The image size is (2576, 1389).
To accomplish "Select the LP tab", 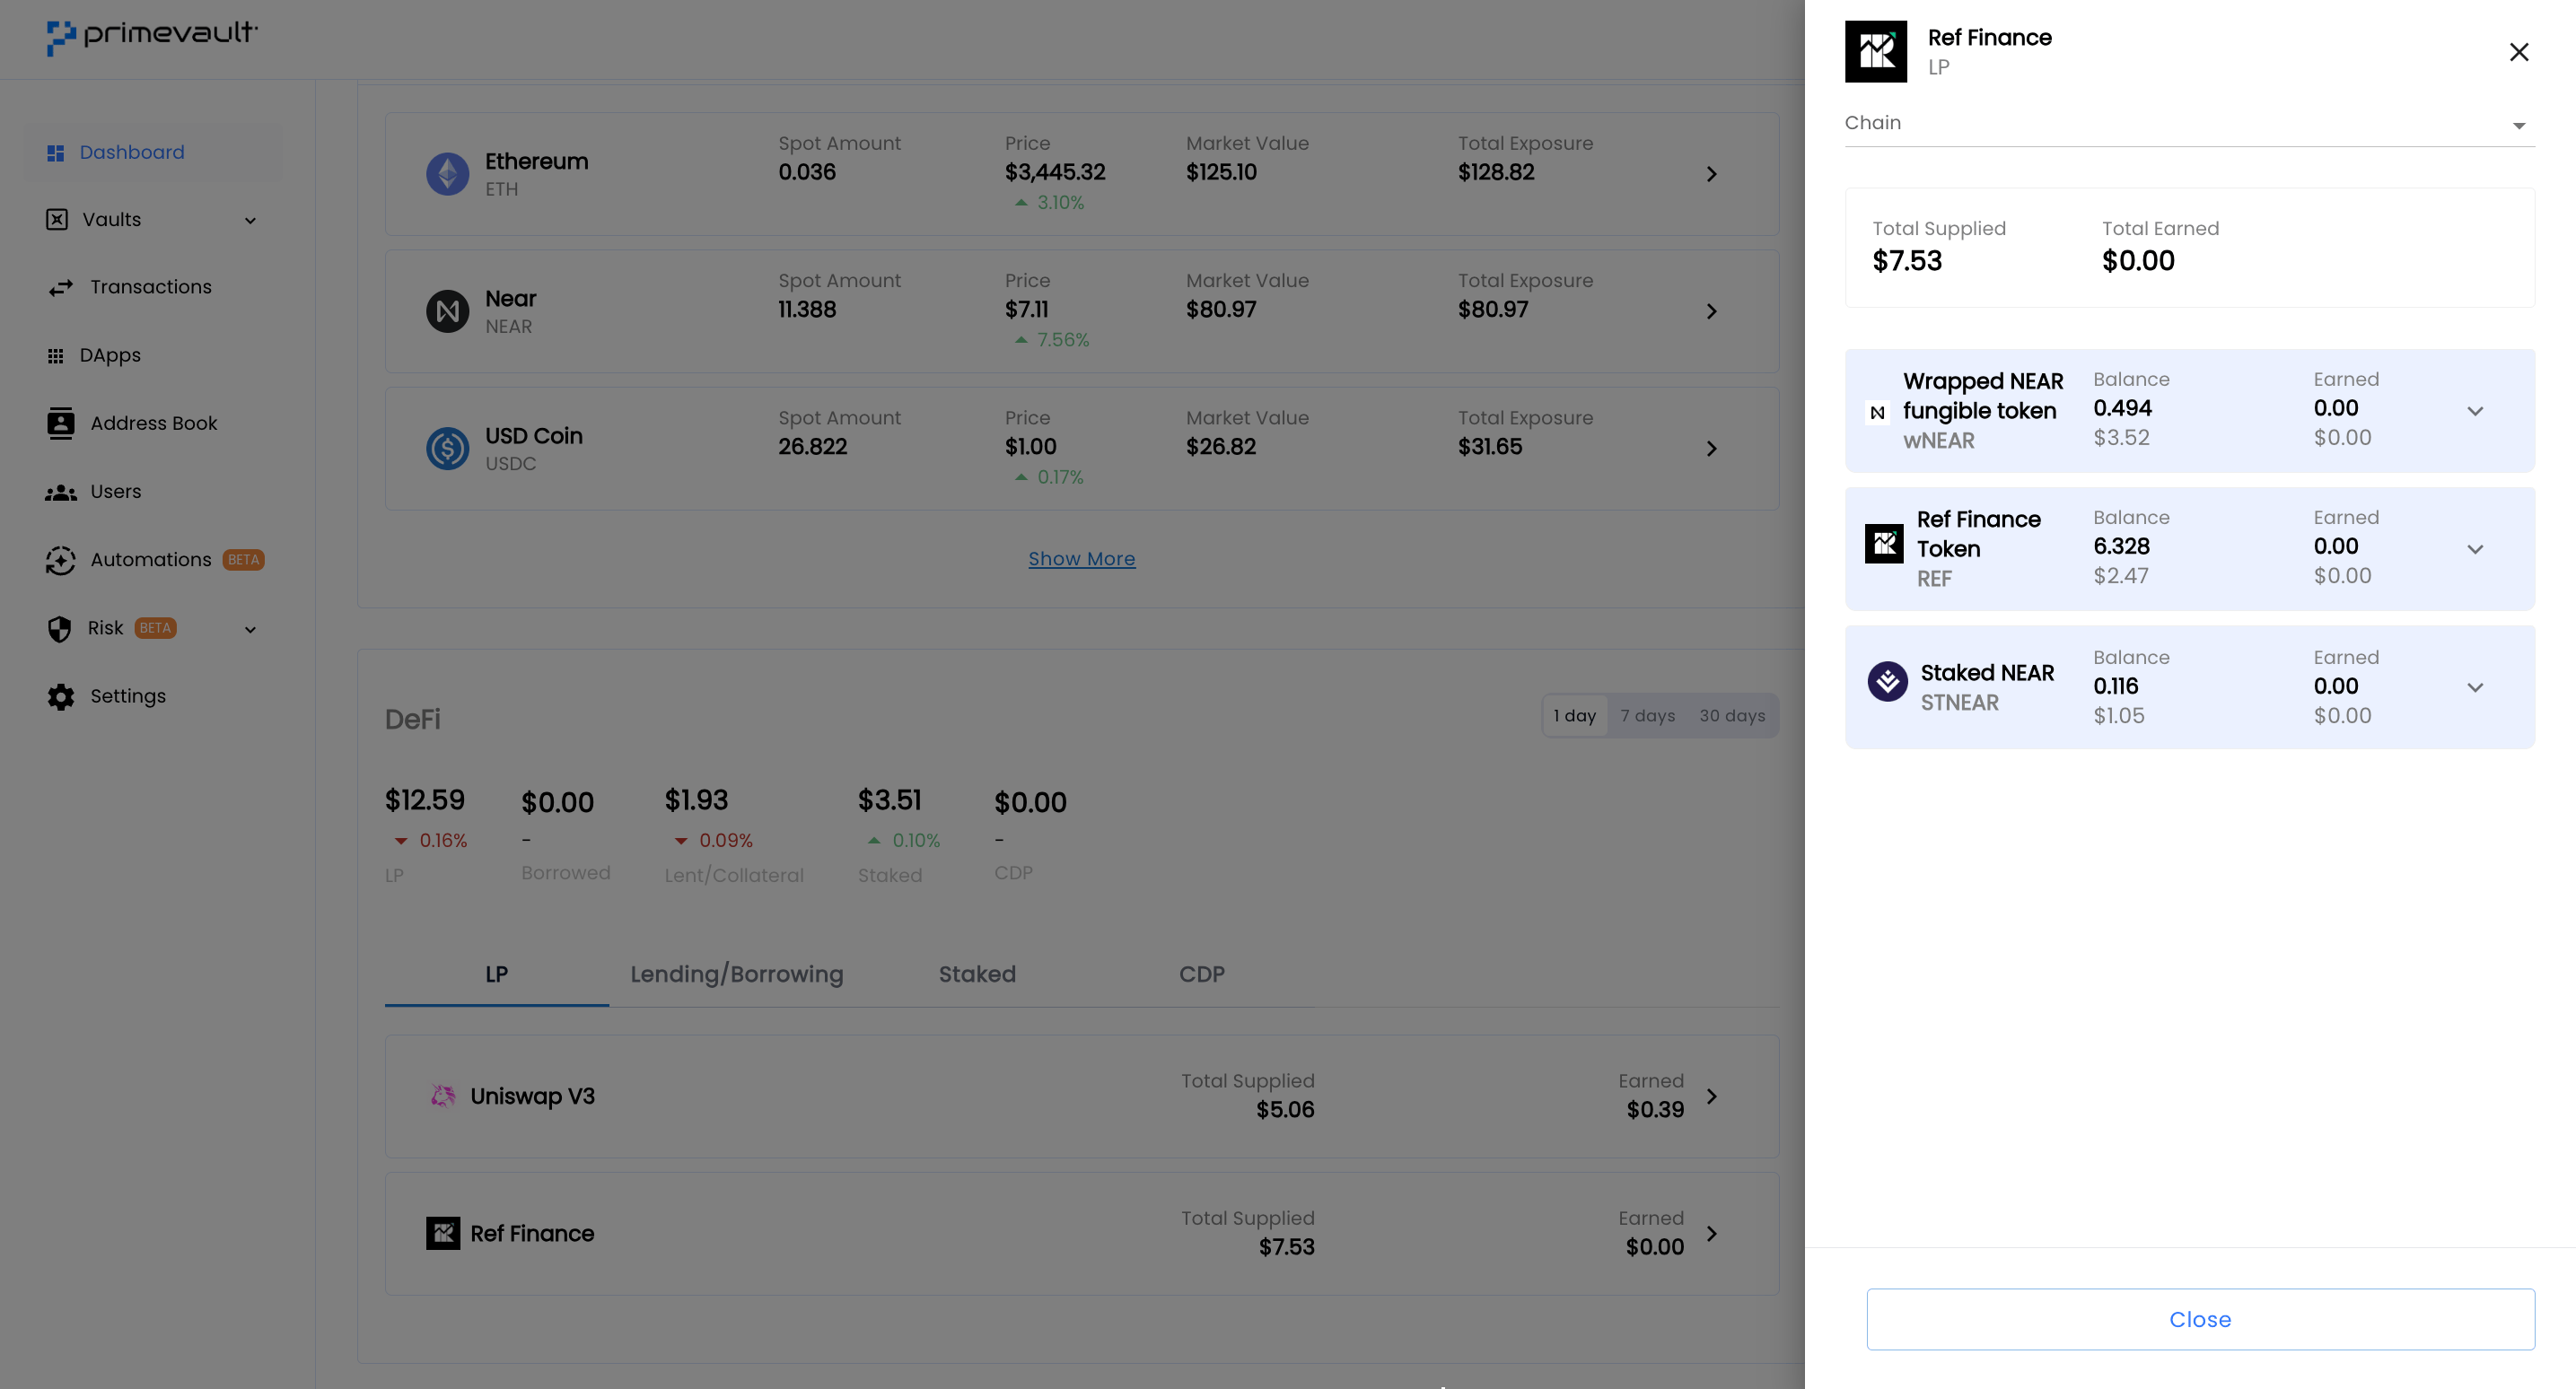I will point(497,974).
